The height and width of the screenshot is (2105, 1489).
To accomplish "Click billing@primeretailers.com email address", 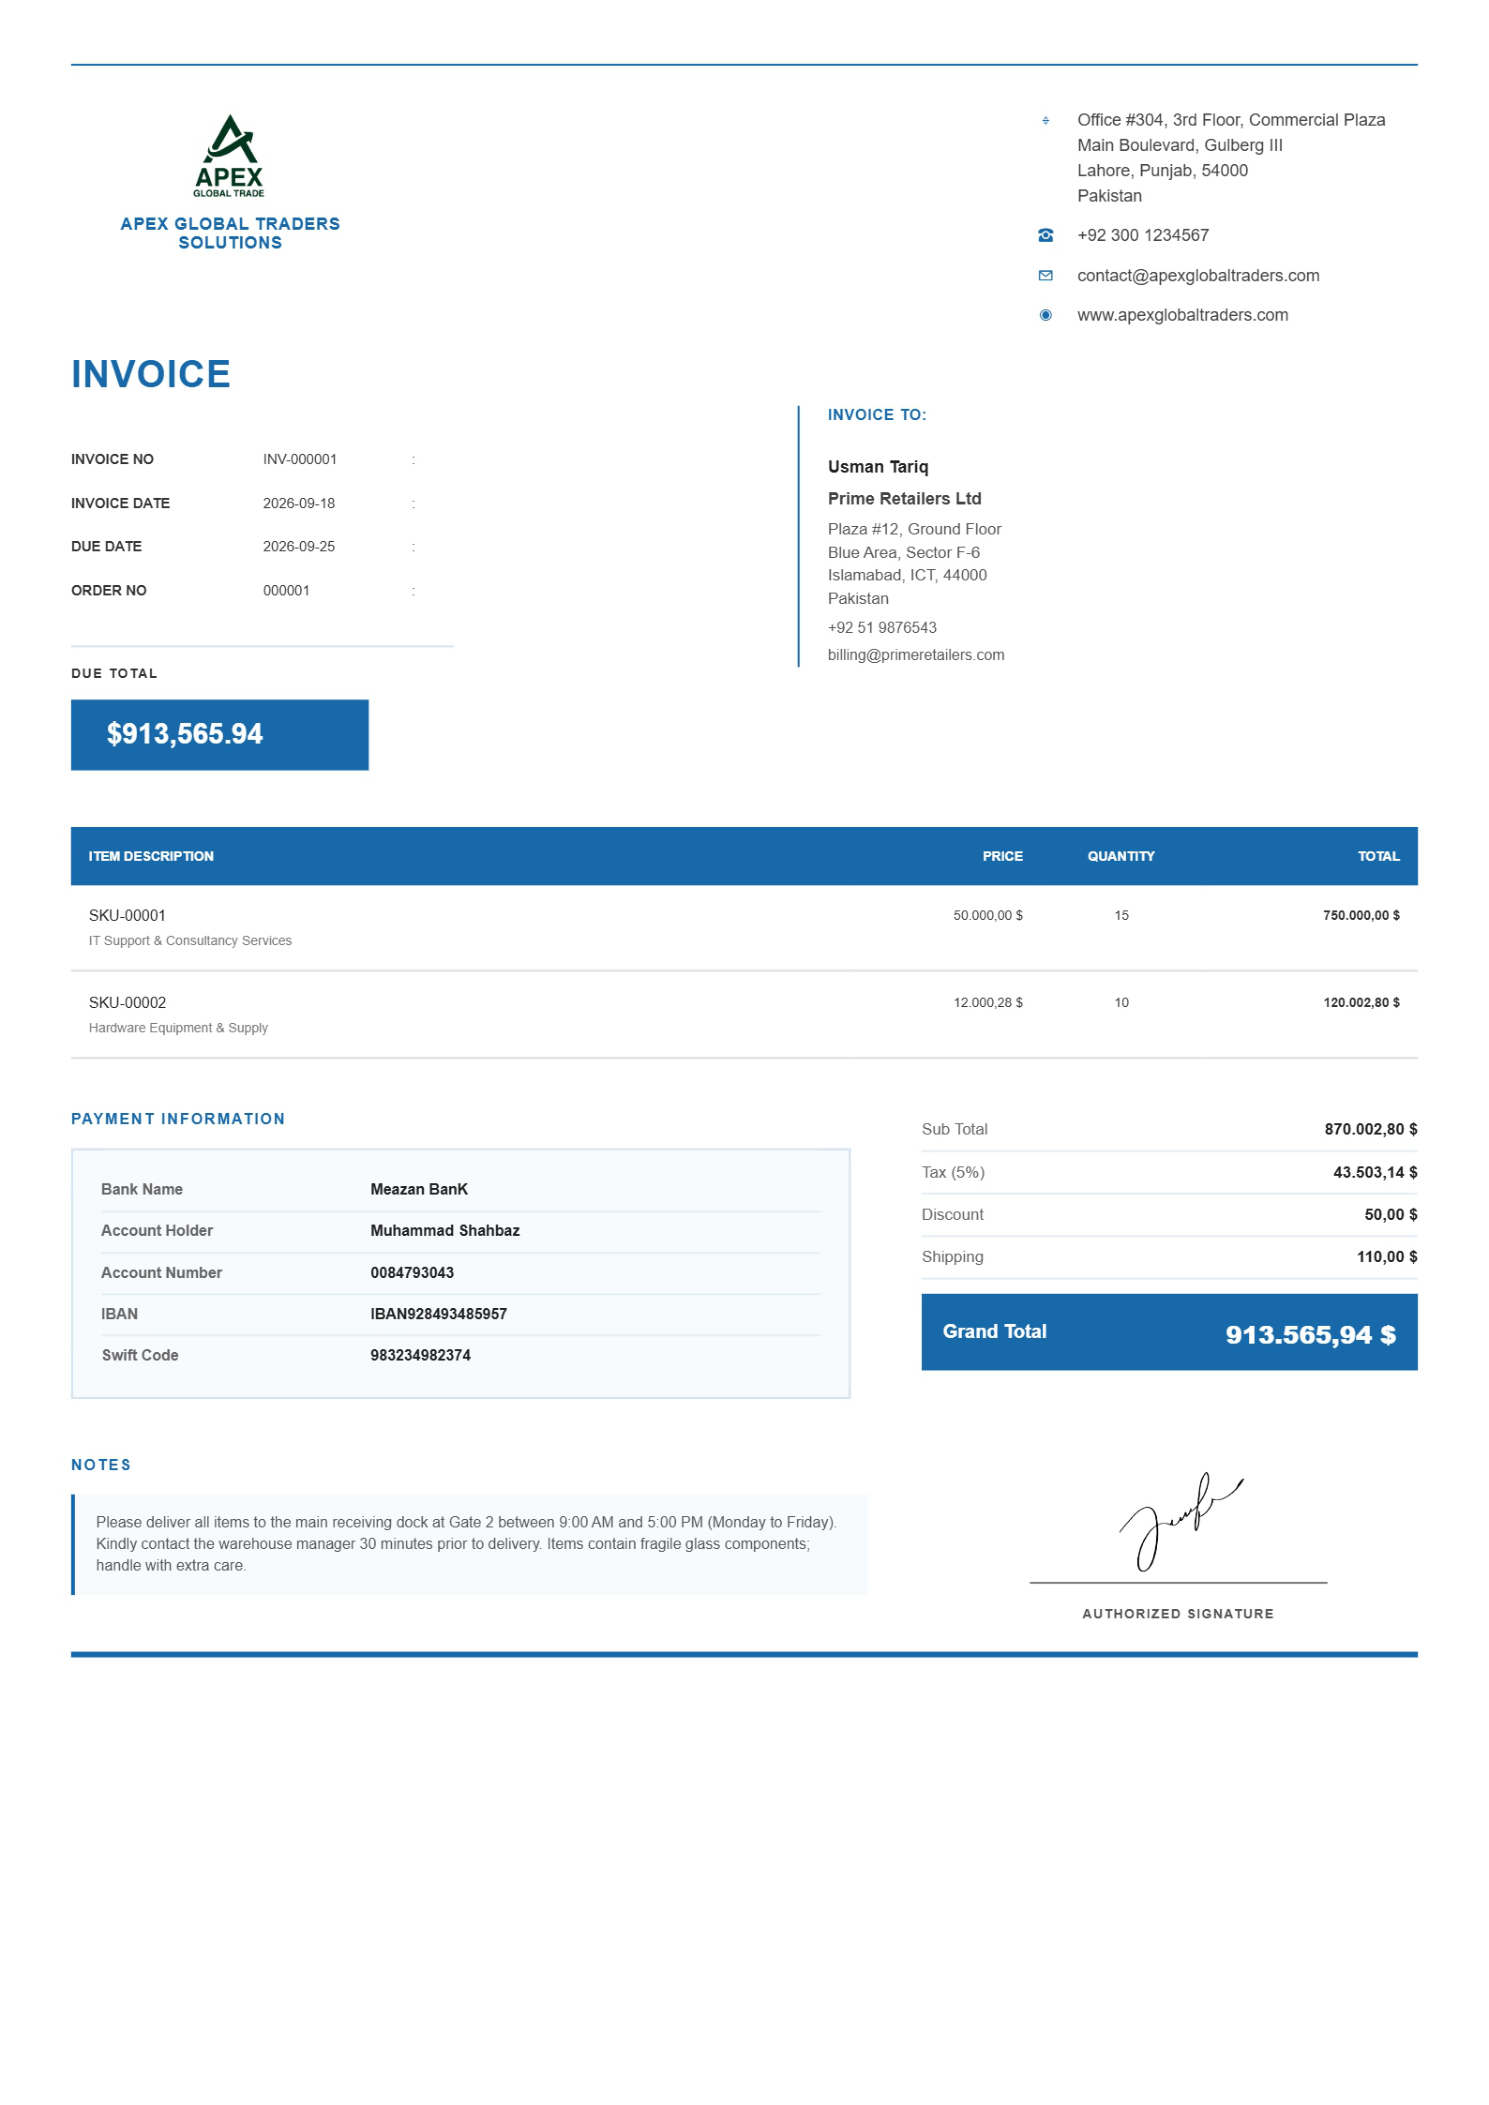I will click(915, 655).
